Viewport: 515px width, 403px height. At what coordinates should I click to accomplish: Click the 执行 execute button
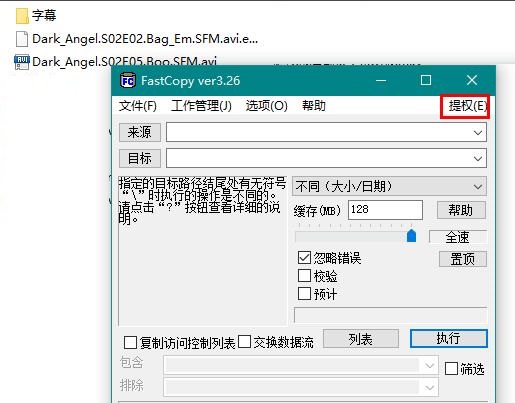pyautogui.click(x=448, y=339)
